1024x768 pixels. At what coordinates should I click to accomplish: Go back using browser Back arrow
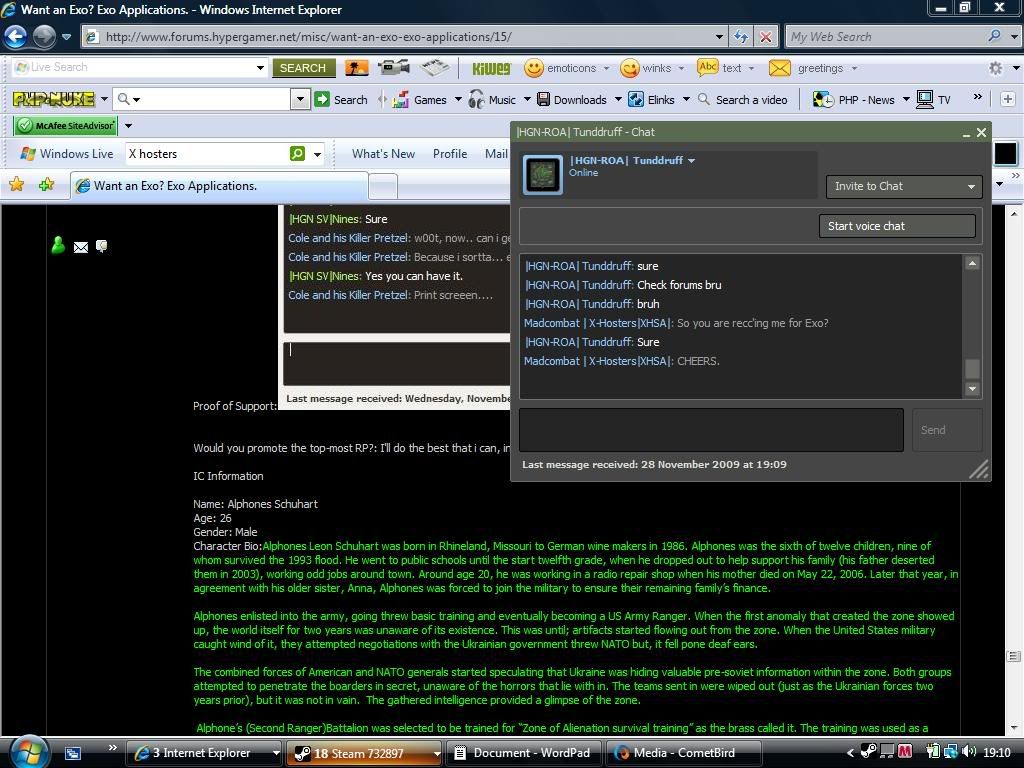(x=16, y=37)
